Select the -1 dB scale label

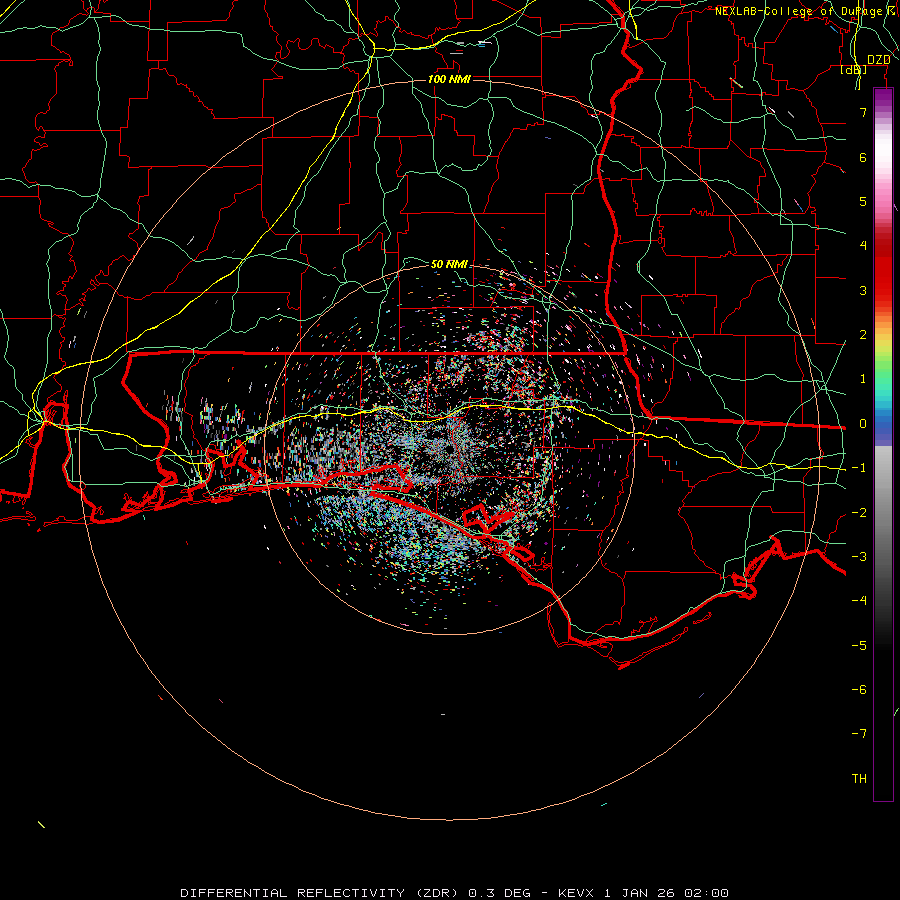point(859,468)
